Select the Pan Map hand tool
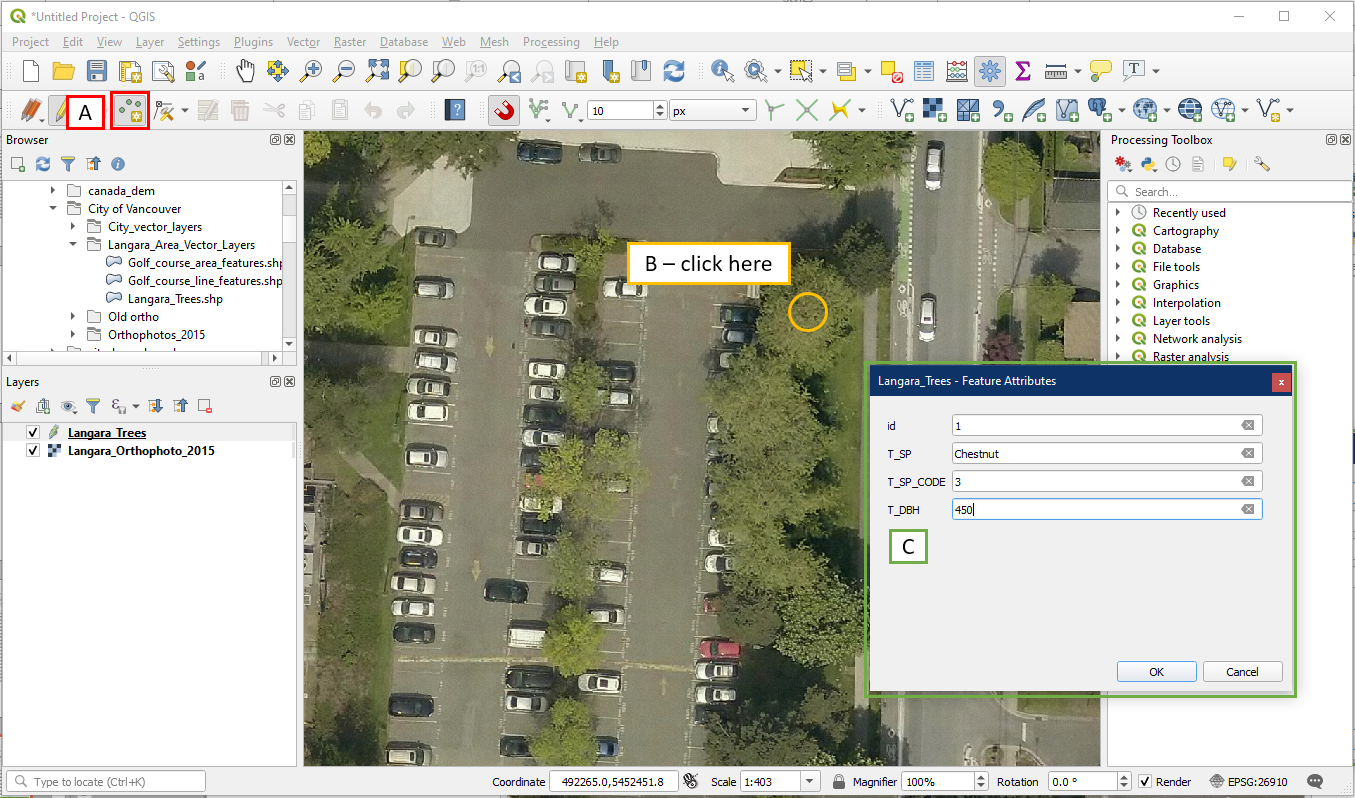 (x=246, y=71)
